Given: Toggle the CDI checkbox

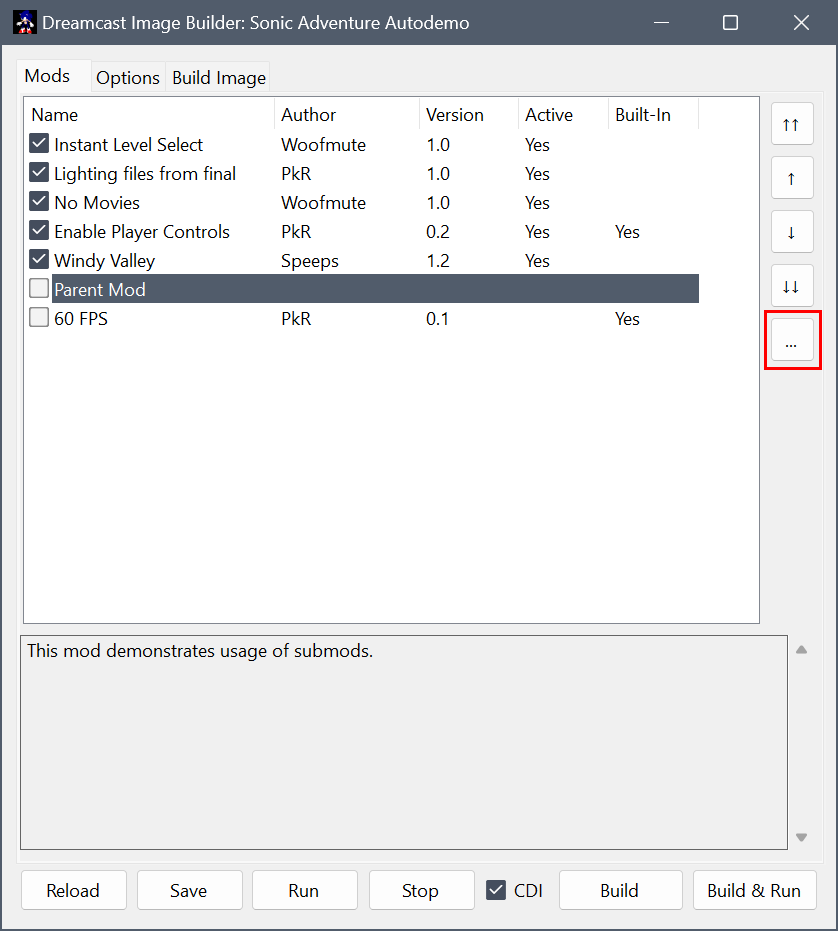Looking at the screenshot, I should [x=496, y=890].
